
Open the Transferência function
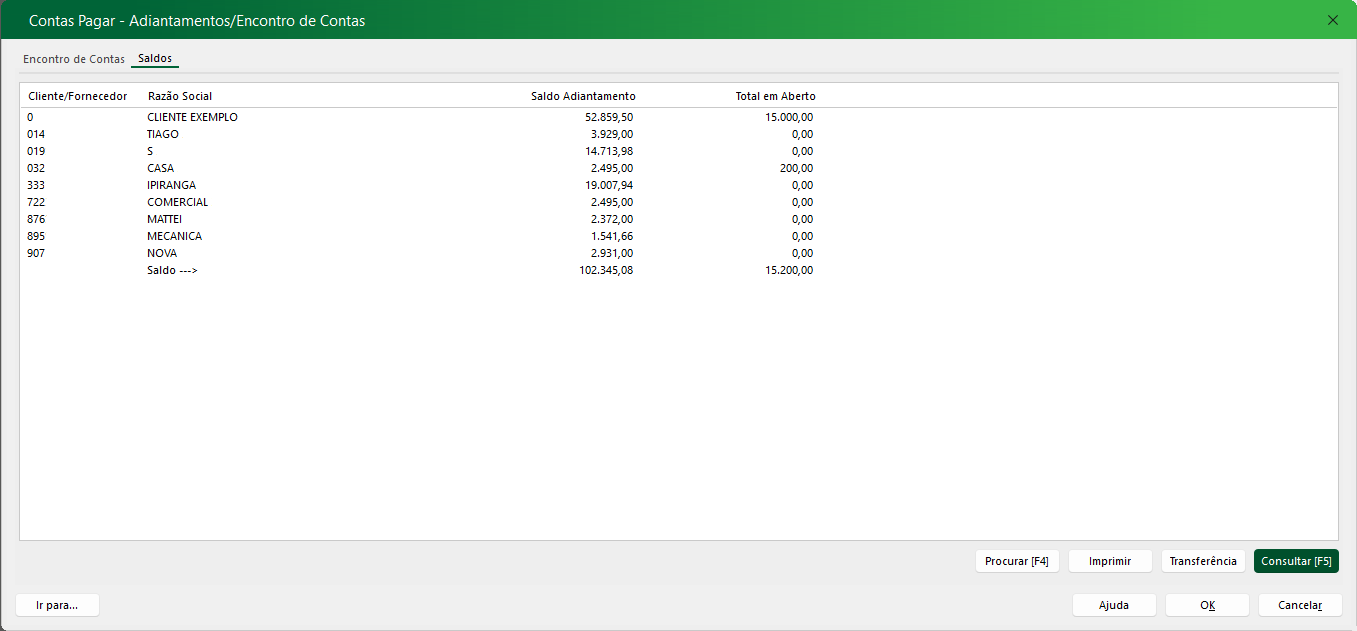[1203, 561]
